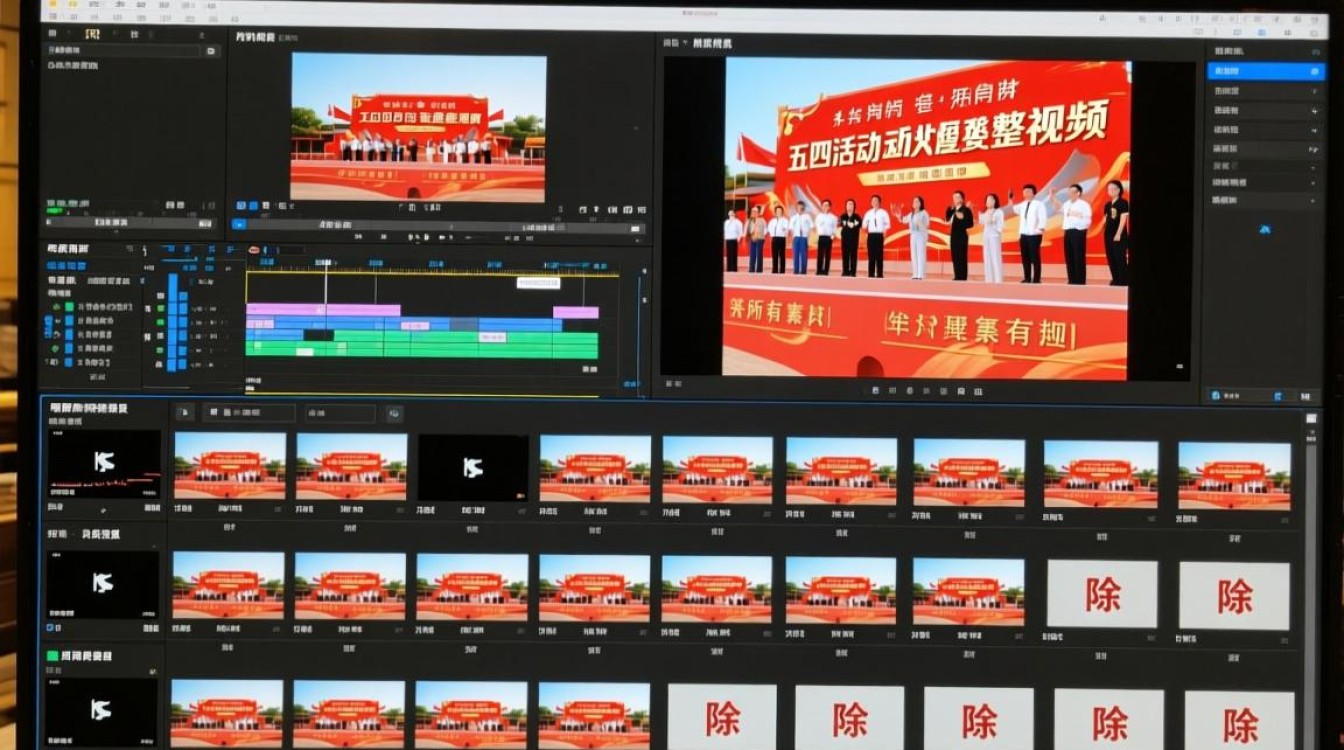Select the short pink clip at the timeline's end
The image size is (1344, 750).
(576, 312)
